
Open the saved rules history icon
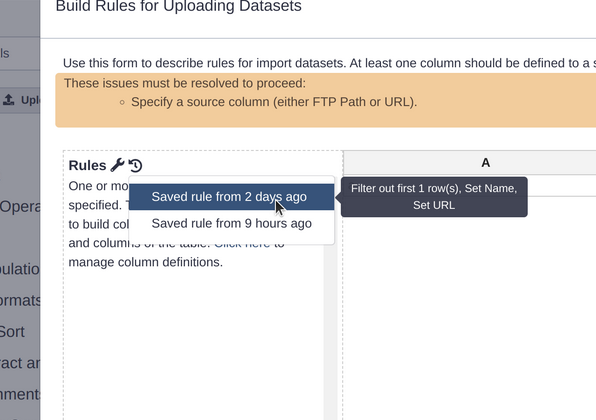click(135, 165)
